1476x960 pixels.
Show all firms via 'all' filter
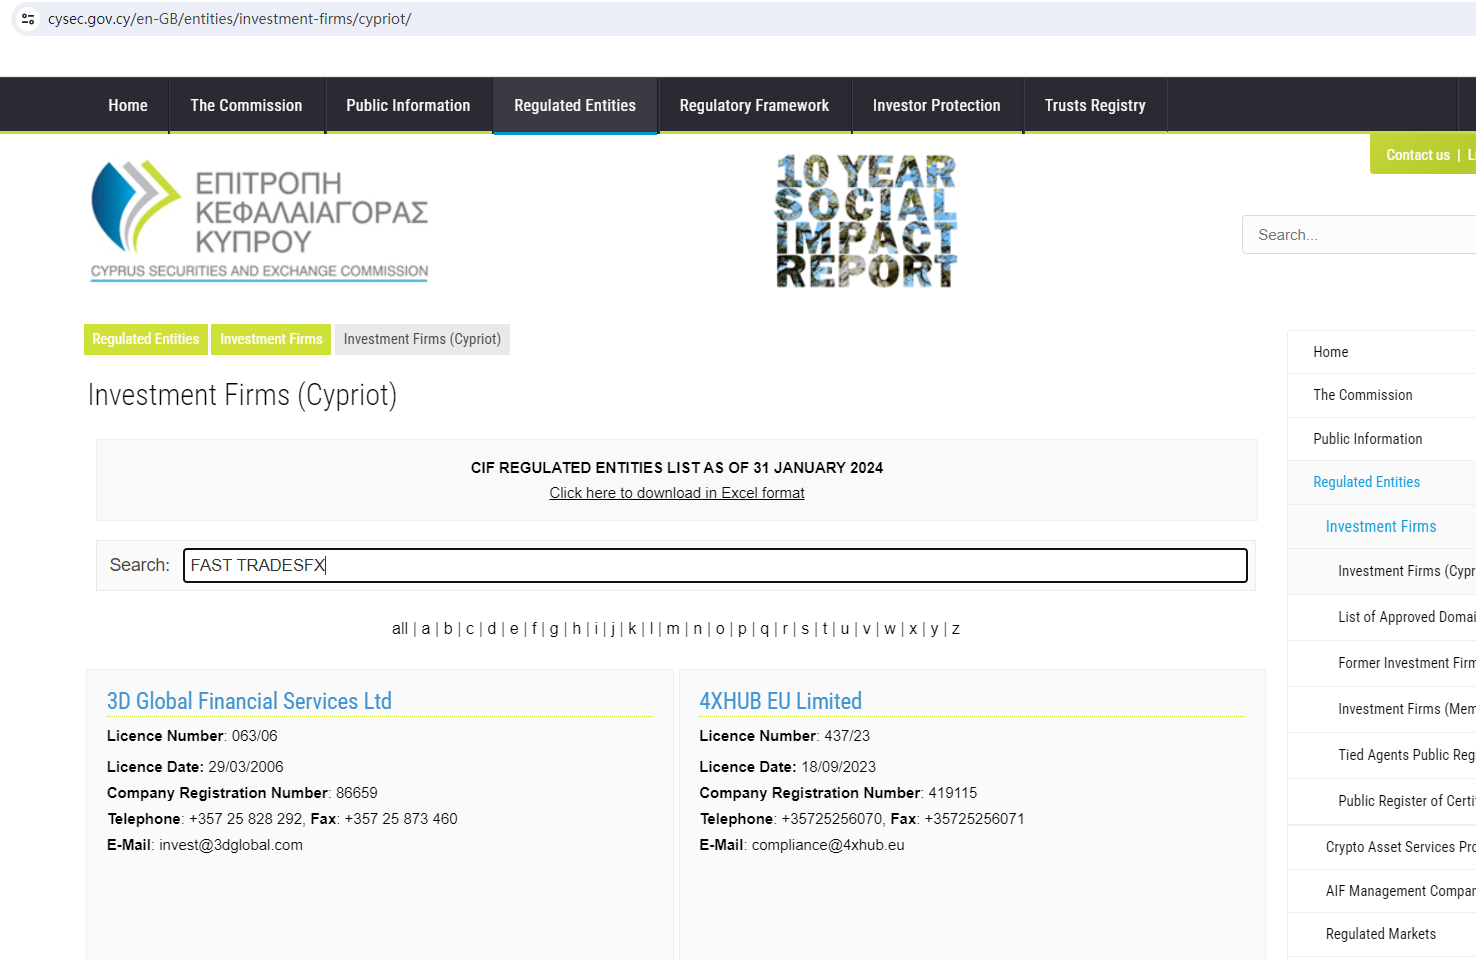(400, 629)
